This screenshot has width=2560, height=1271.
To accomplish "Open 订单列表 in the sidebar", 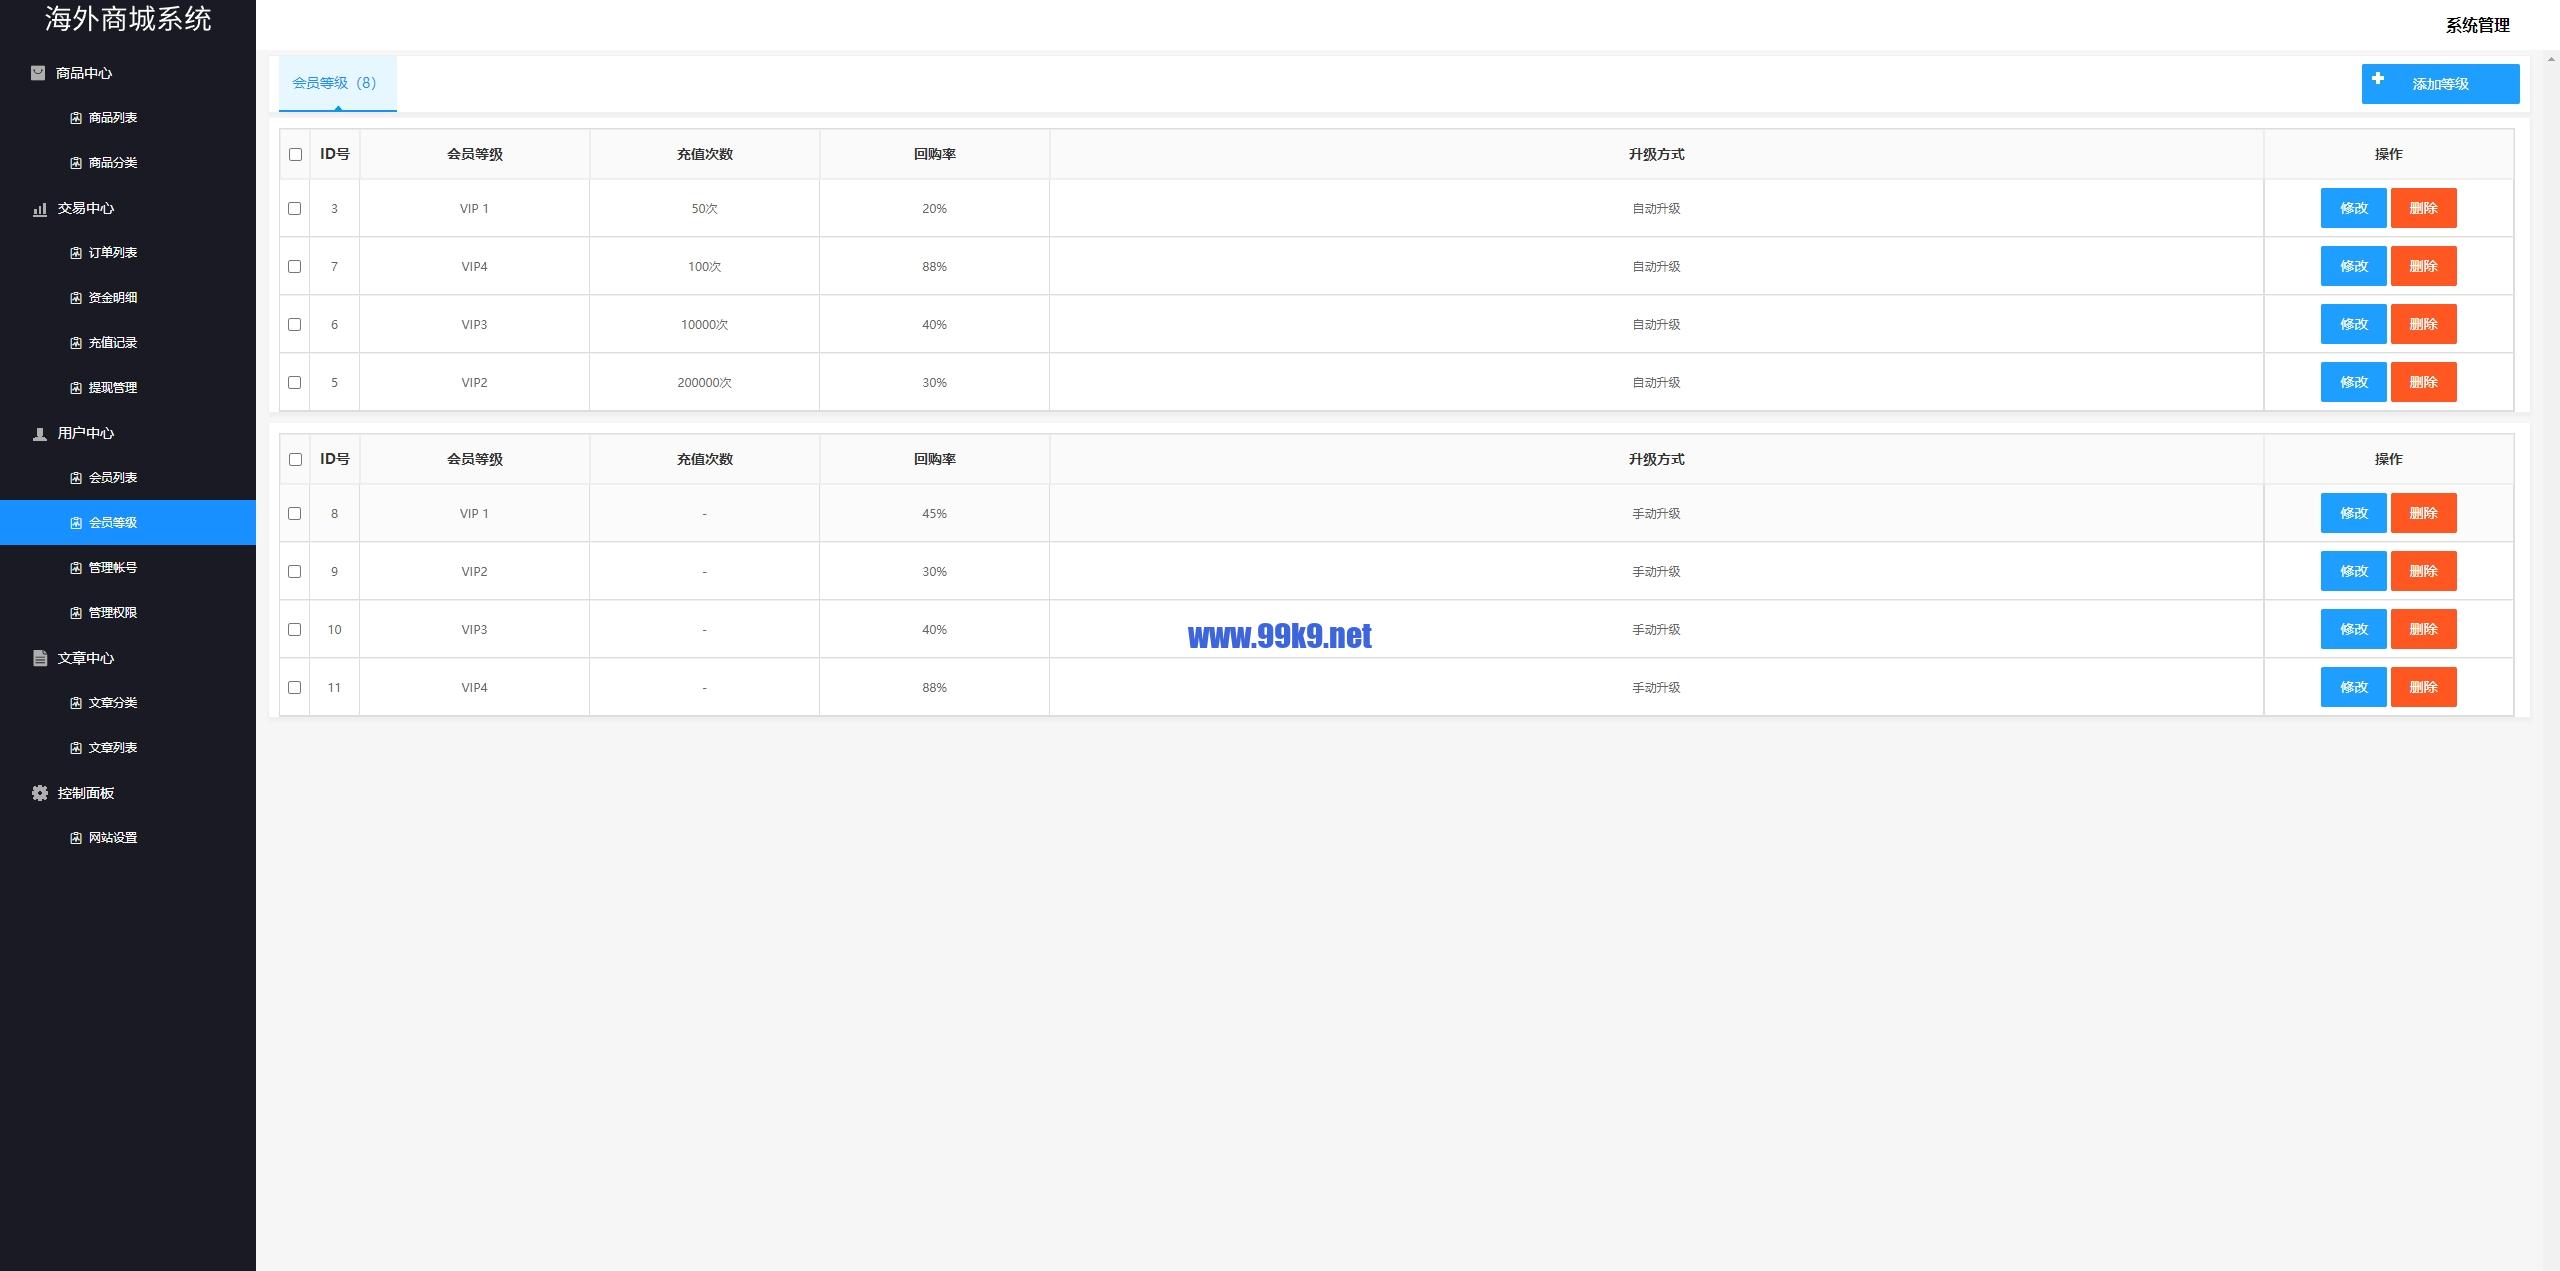I will point(128,253).
